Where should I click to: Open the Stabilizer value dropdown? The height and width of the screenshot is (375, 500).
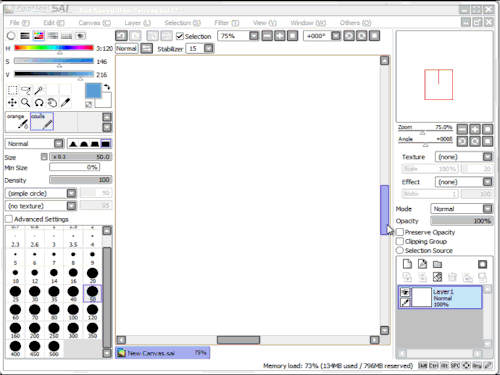[208, 49]
